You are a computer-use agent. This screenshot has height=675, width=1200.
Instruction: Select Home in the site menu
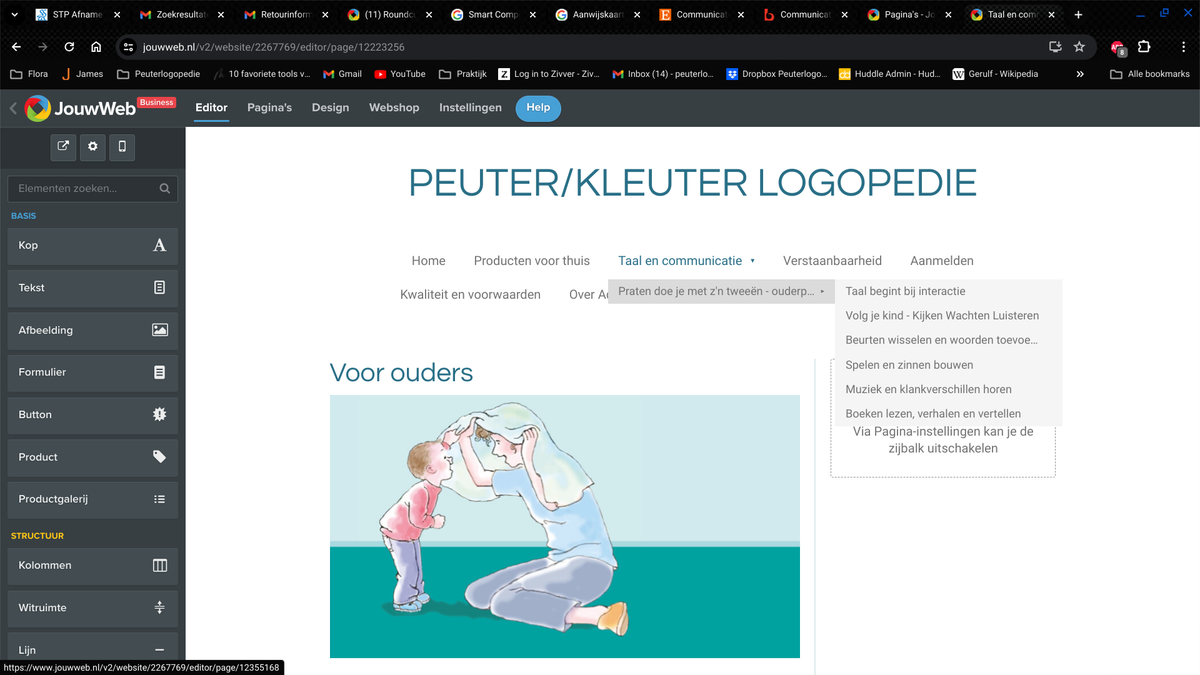click(x=428, y=261)
